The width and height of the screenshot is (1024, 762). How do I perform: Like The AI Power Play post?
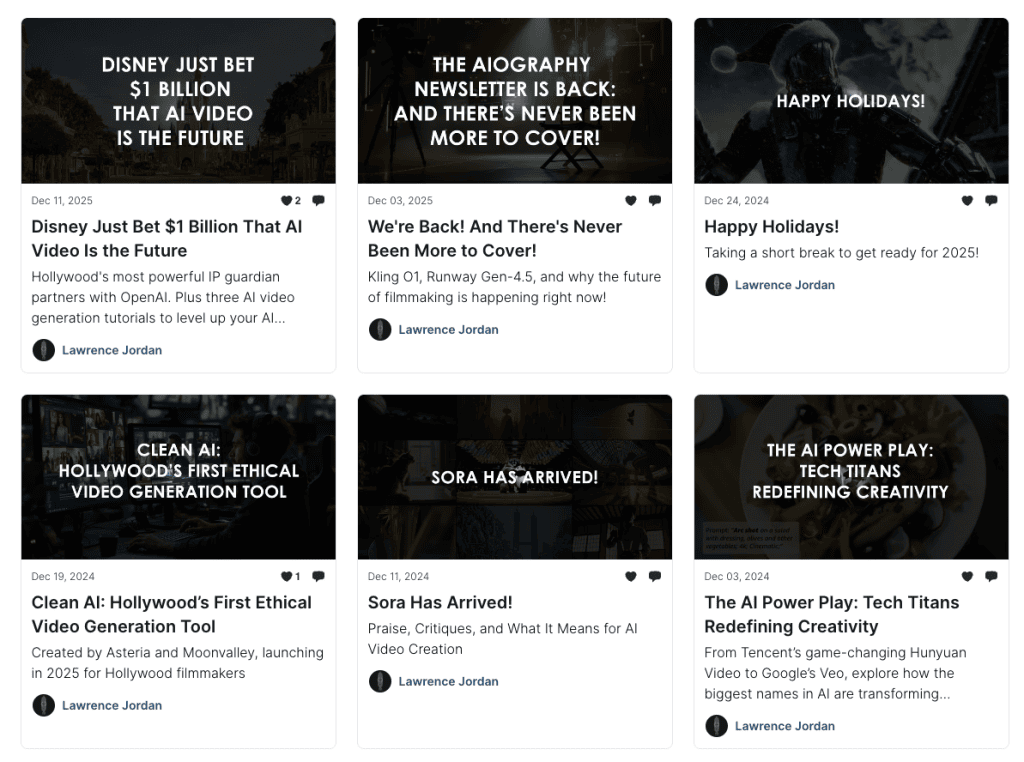click(967, 577)
